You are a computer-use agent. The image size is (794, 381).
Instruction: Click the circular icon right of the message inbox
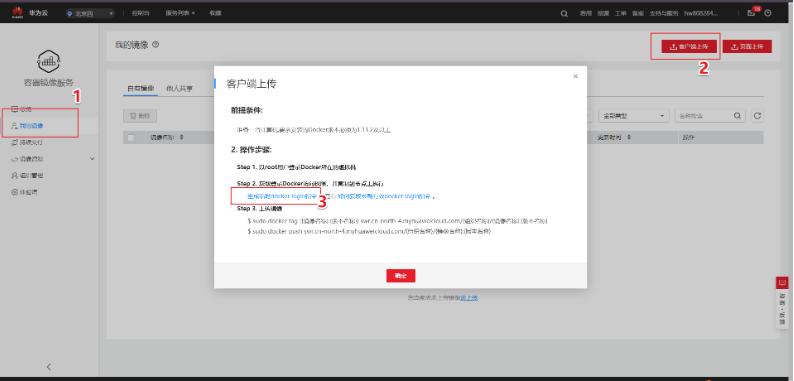(768, 13)
